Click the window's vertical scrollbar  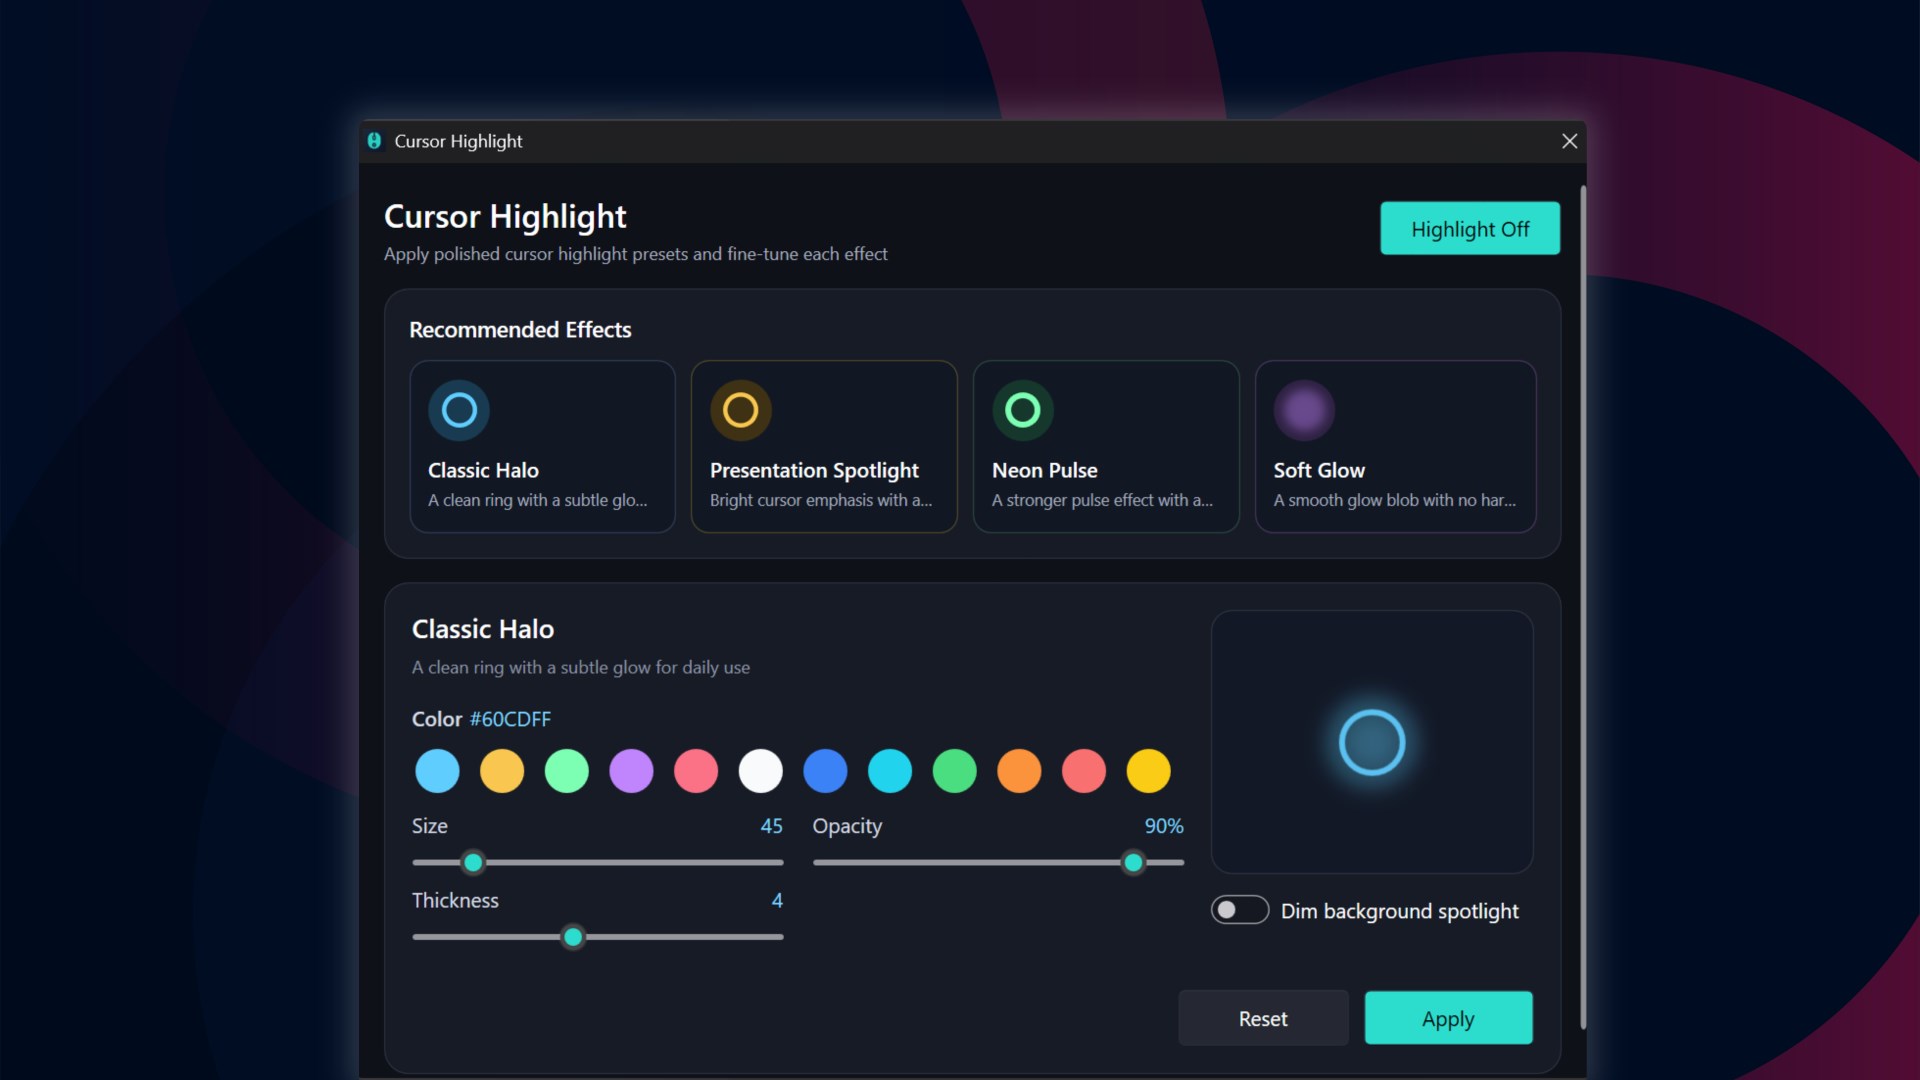(x=1583, y=607)
